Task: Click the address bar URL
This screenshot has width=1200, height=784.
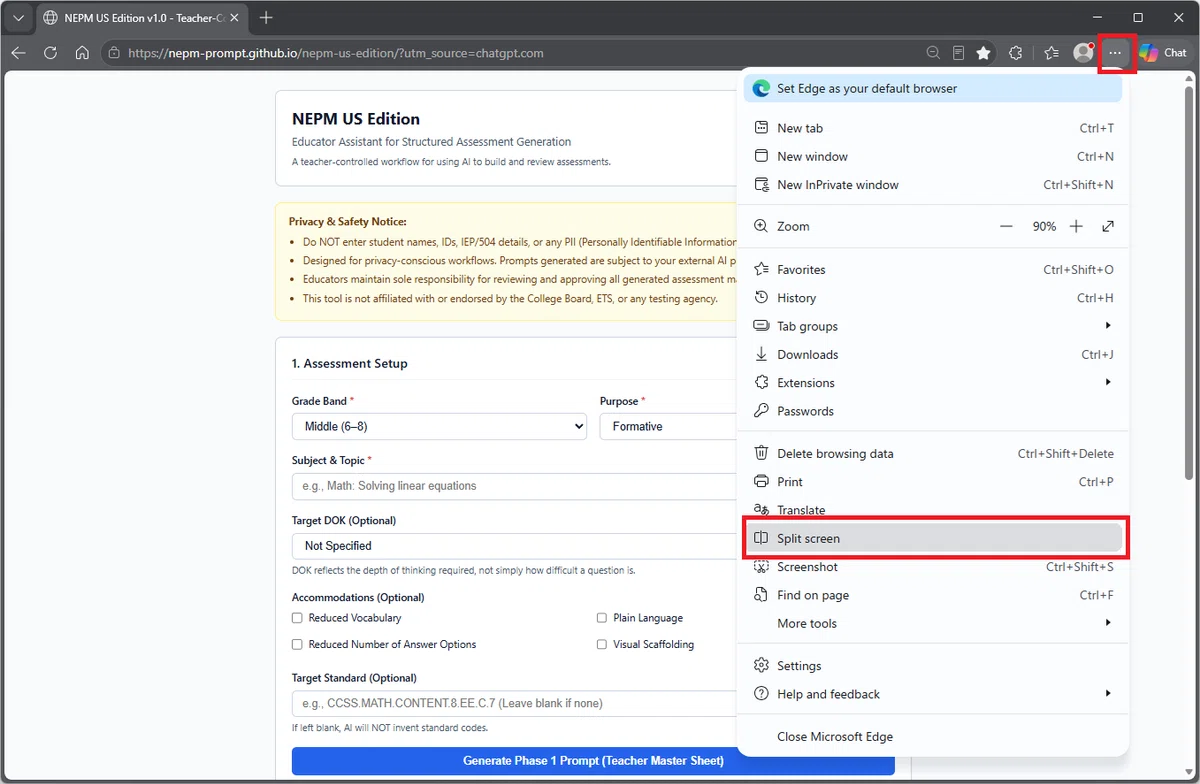Action: tap(336, 53)
